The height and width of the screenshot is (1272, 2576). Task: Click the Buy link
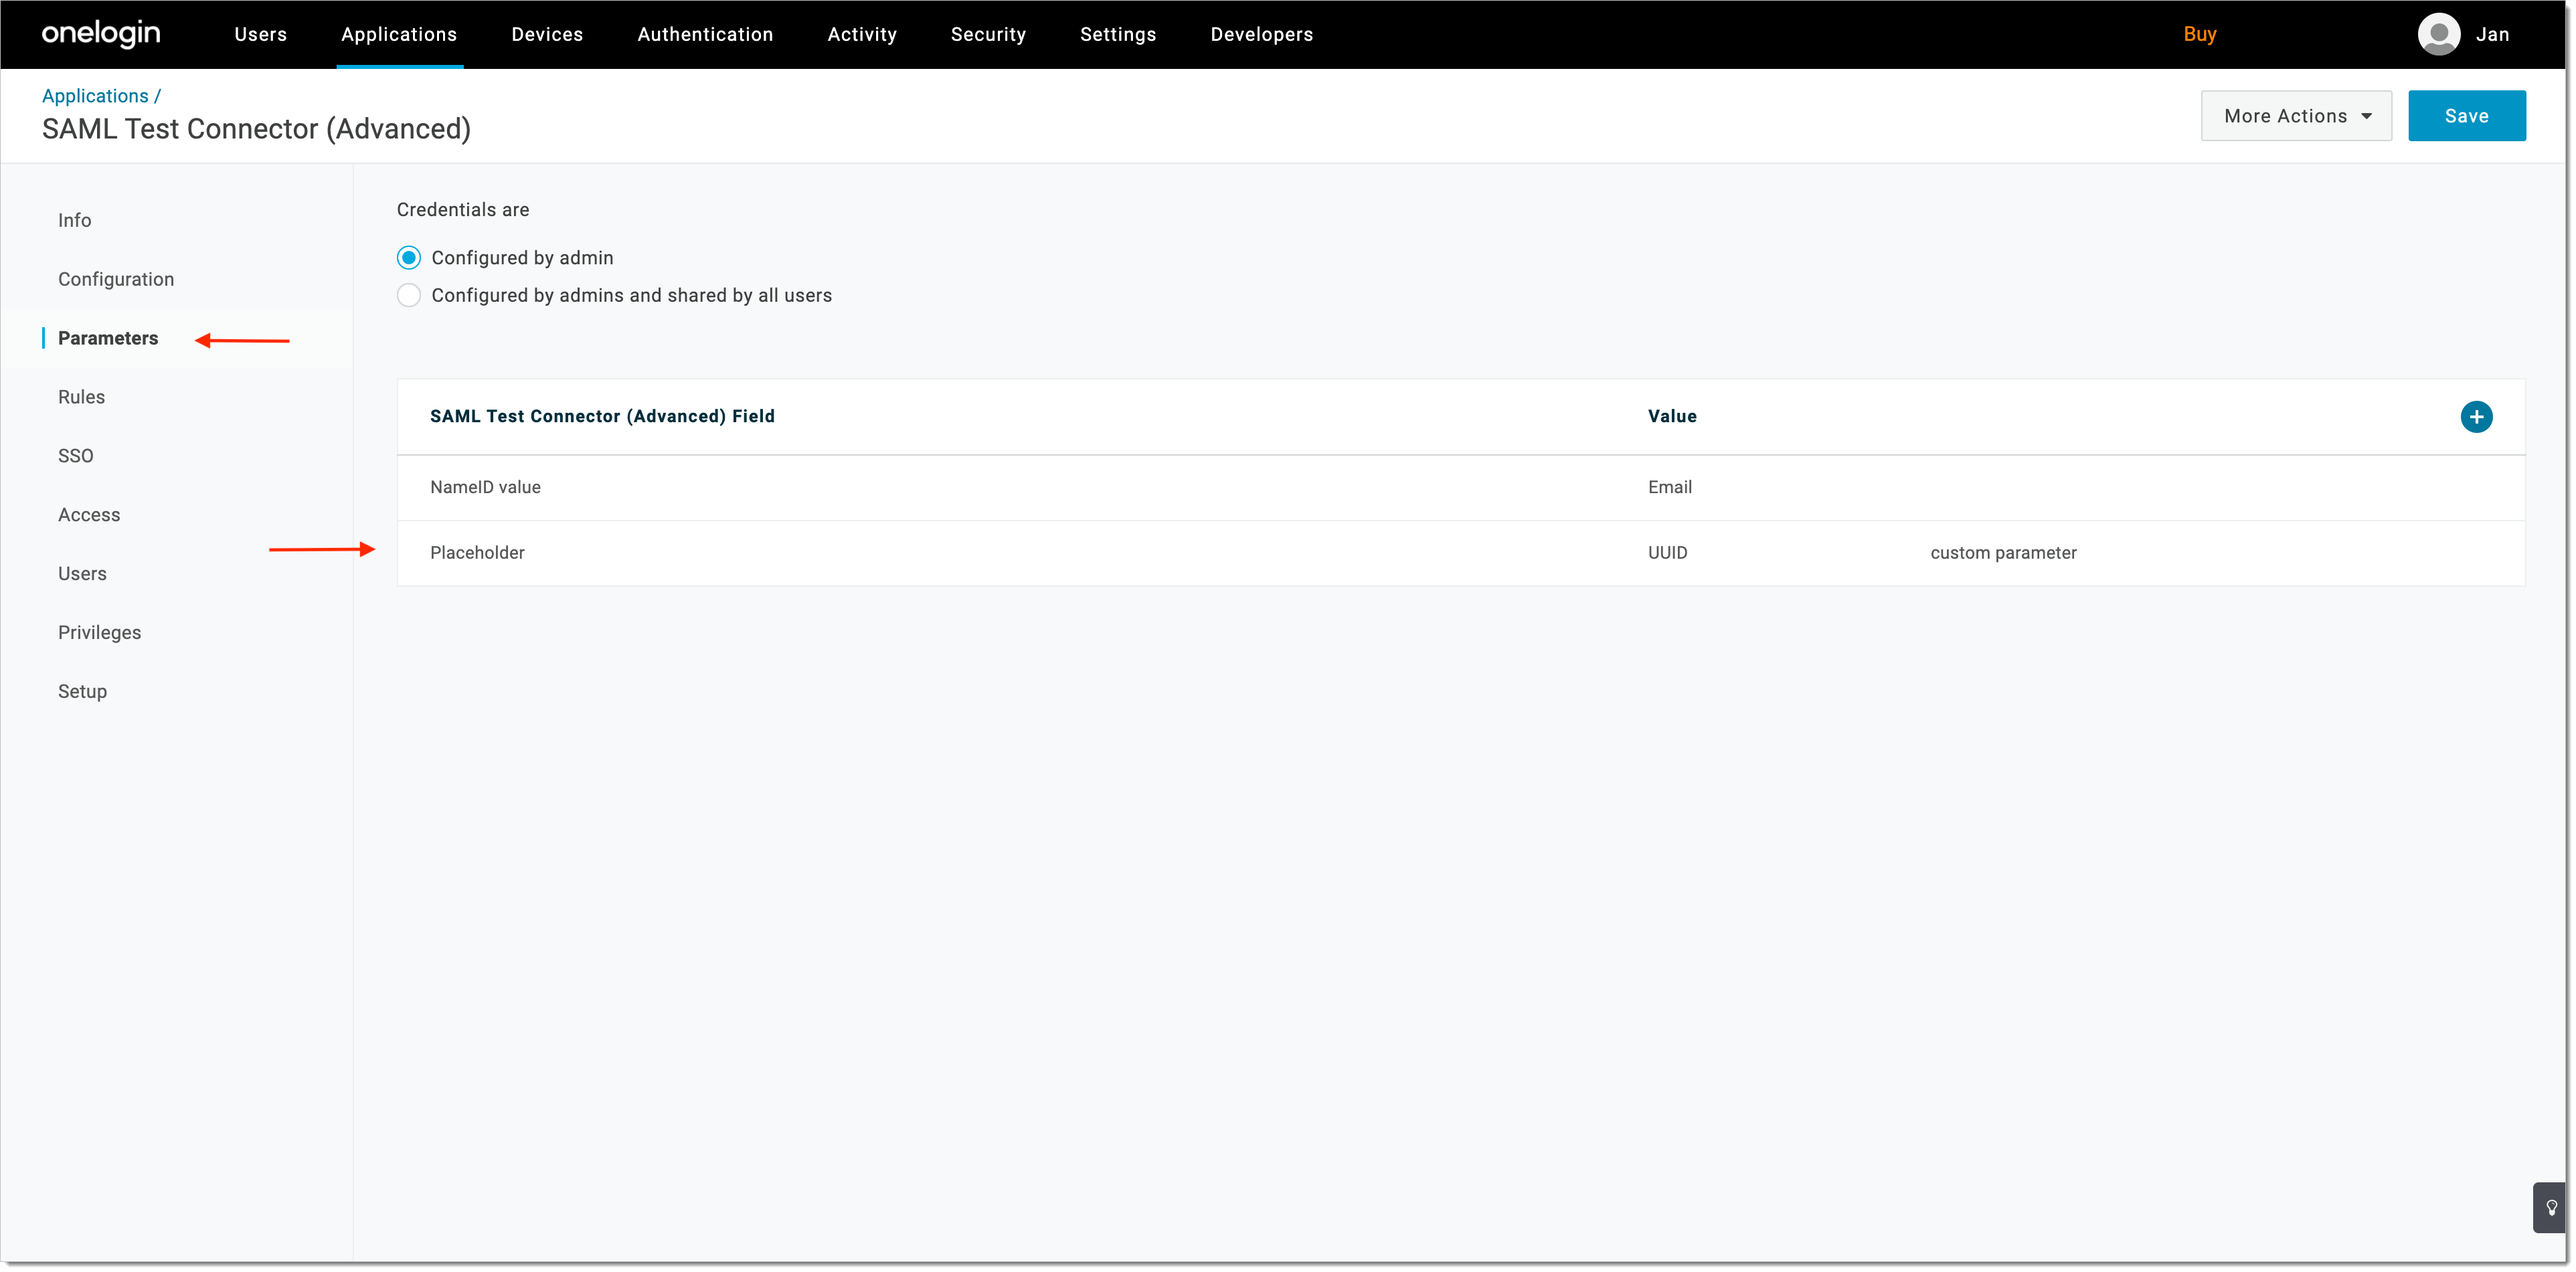(x=2201, y=33)
